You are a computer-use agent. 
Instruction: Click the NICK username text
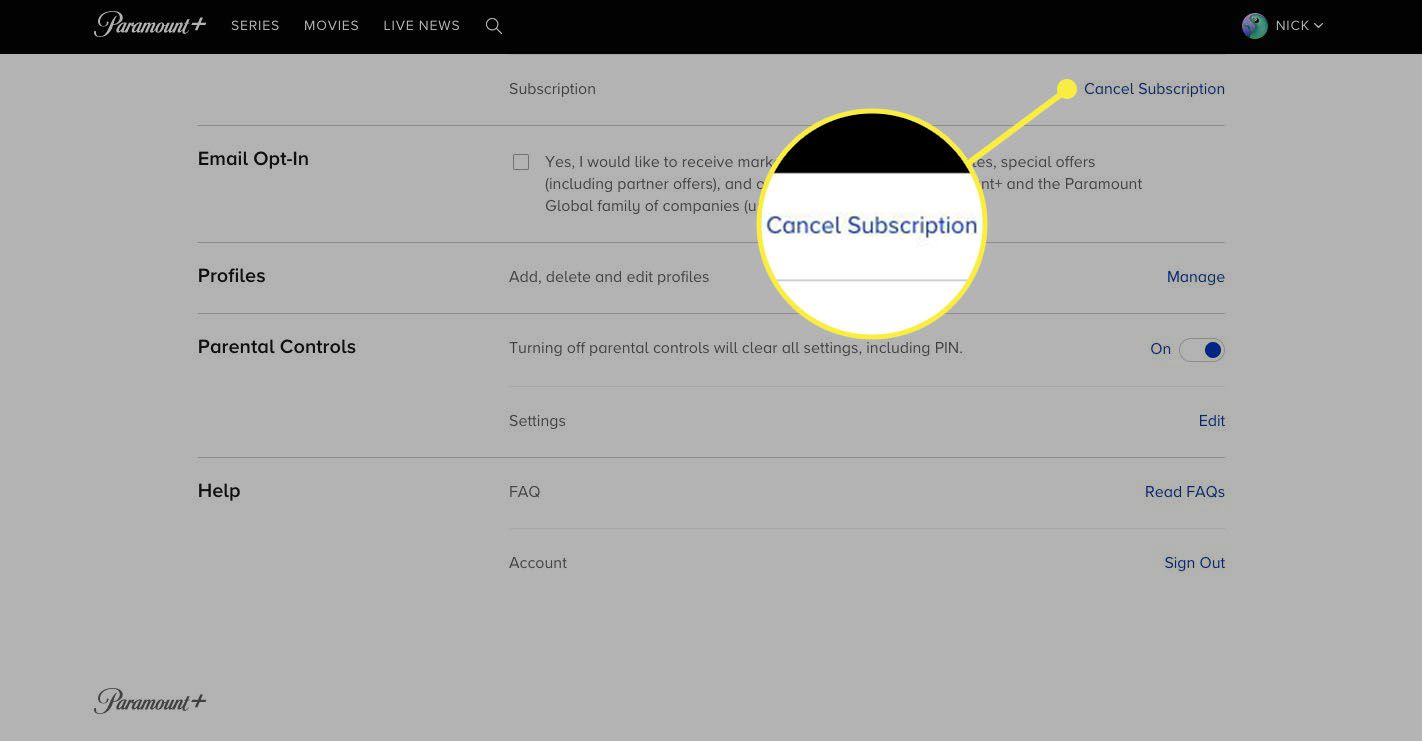tap(1292, 26)
